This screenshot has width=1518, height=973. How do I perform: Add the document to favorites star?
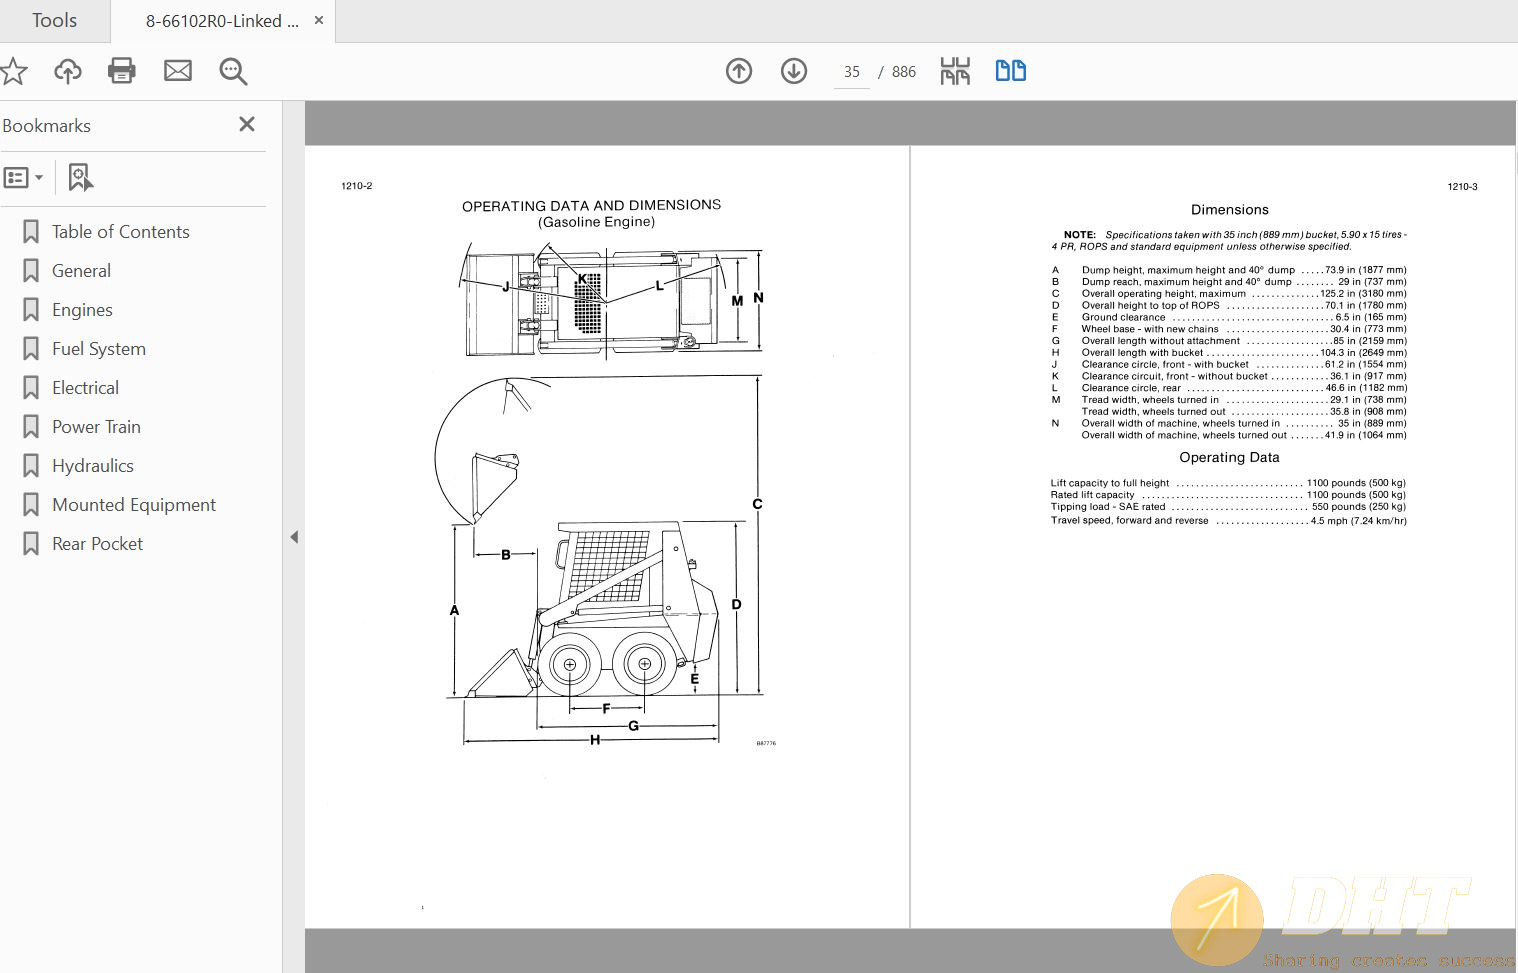pos(14,71)
